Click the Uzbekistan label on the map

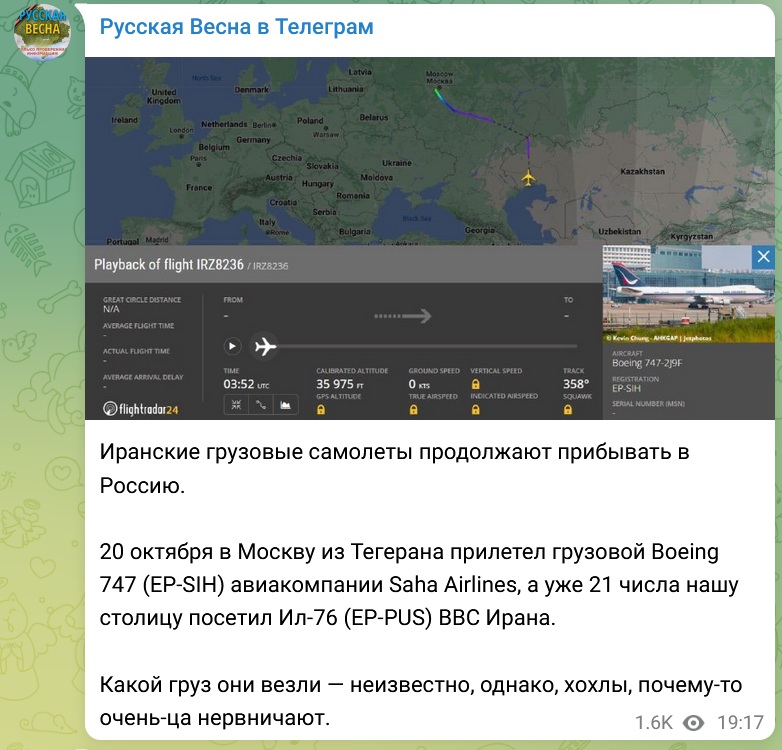click(x=619, y=231)
